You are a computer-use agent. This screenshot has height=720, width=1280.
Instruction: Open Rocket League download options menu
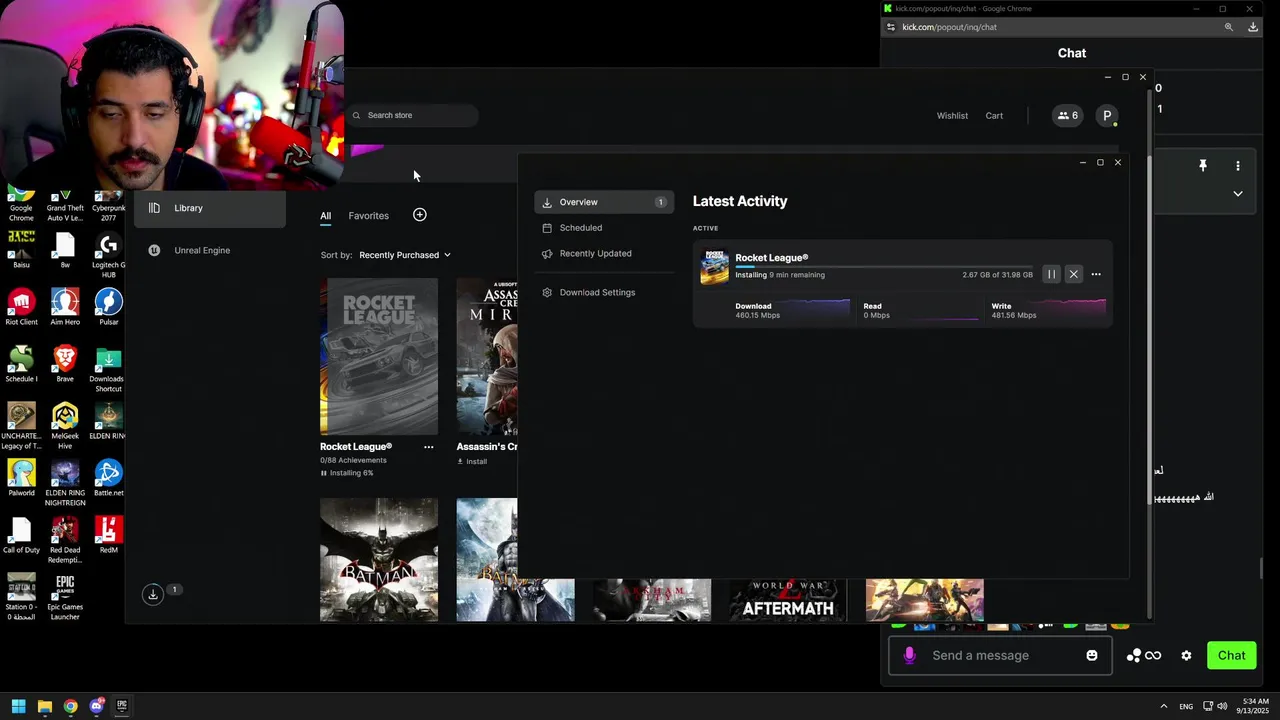tap(1096, 274)
